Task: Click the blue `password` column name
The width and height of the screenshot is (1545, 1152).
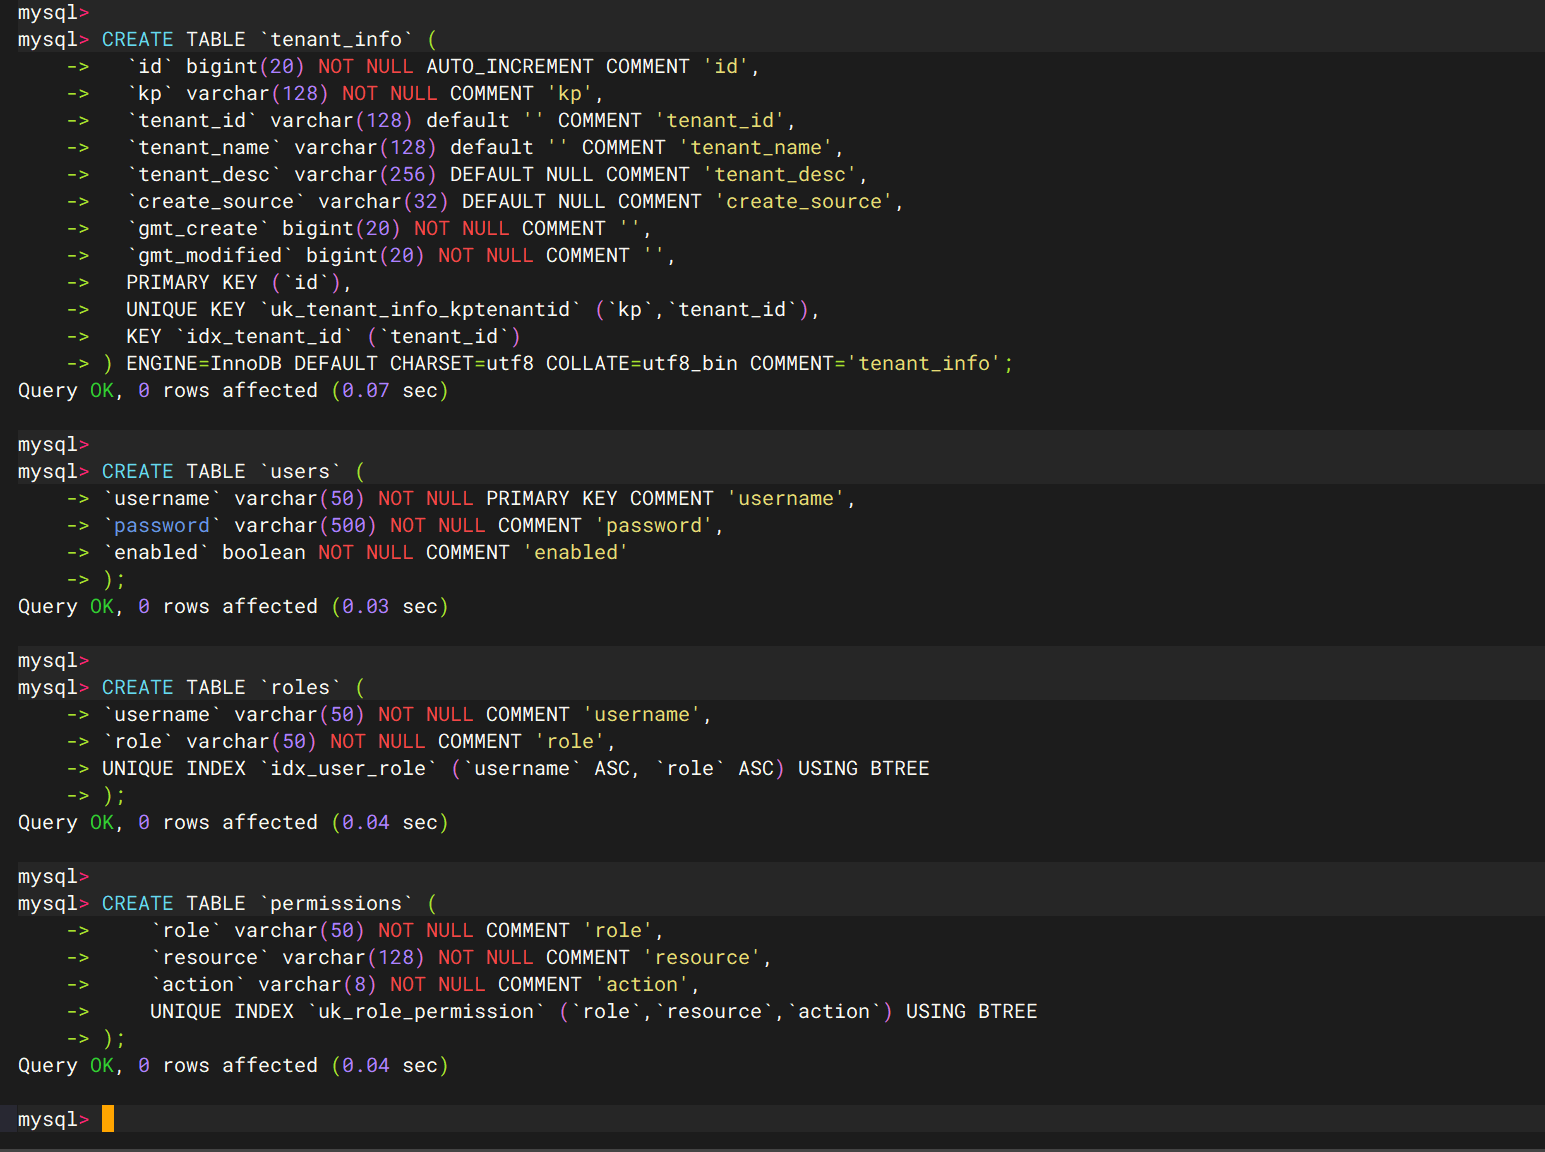Action: (x=161, y=526)
